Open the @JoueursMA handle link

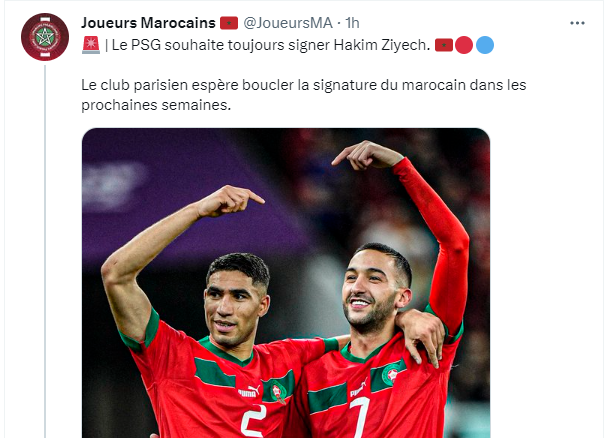coord(288,23)
